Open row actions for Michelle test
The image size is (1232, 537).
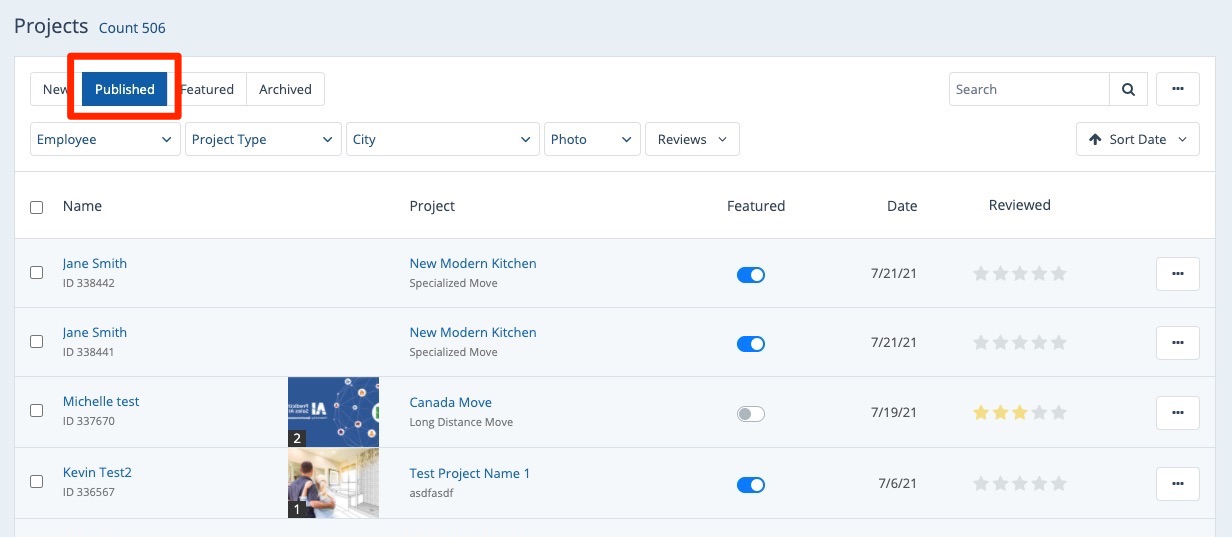(x=1177, y=412)
